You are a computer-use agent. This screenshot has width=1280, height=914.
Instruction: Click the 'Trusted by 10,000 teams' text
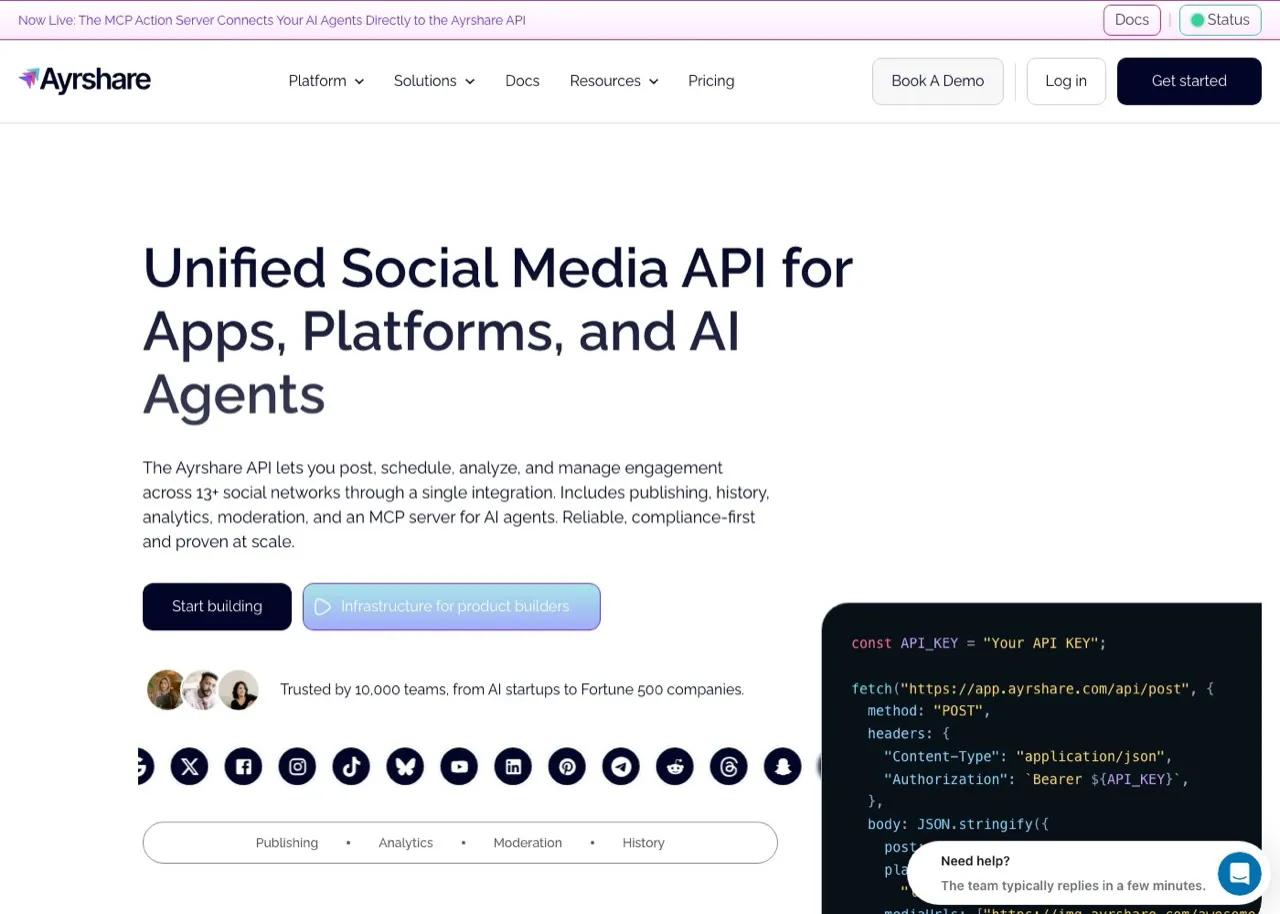click(512, 689)
